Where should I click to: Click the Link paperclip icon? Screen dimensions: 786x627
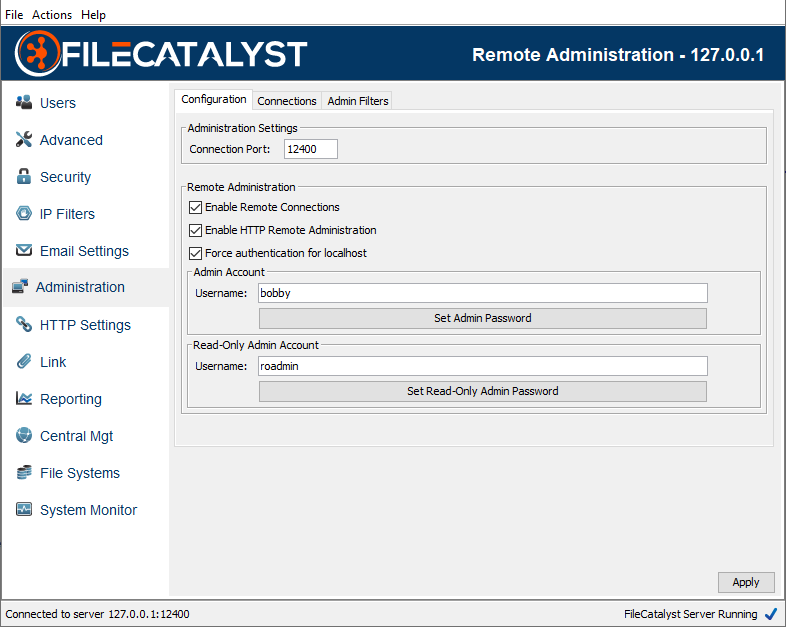24,361
